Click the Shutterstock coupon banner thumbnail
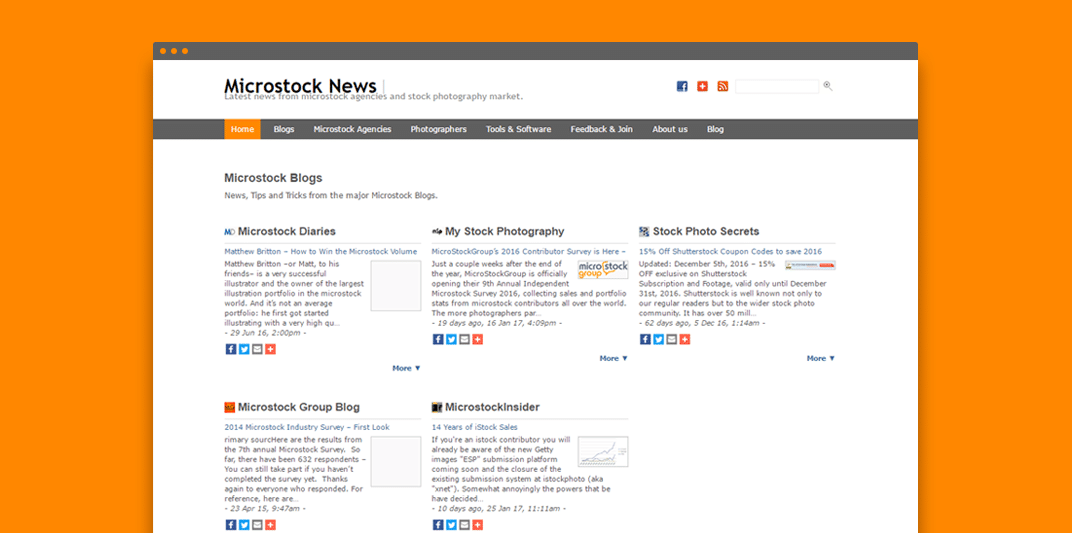This screenshot has width=1072, height=533. click(x=809, y=265)
